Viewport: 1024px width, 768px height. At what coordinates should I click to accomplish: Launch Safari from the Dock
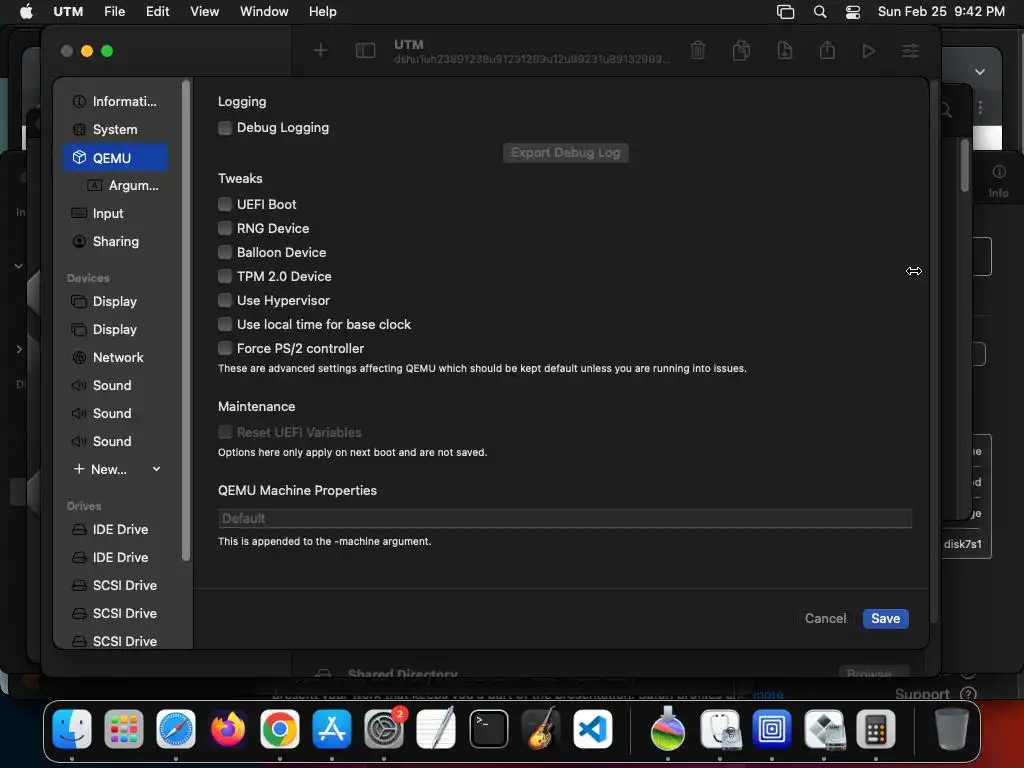(x=176, y=729)
